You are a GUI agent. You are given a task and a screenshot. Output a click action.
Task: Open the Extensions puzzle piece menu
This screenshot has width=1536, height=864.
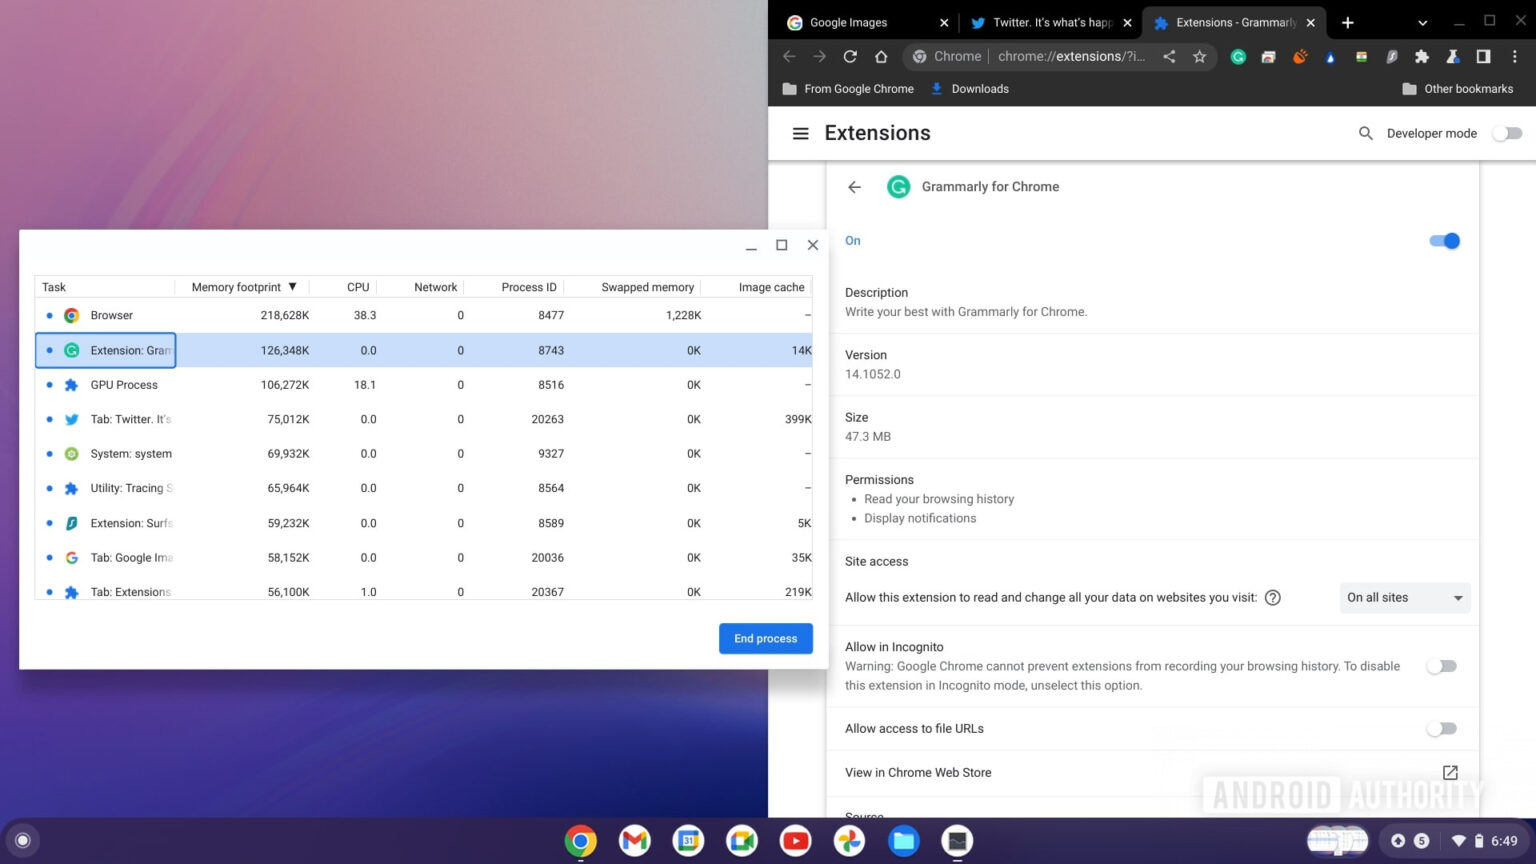click(1422, 57)
